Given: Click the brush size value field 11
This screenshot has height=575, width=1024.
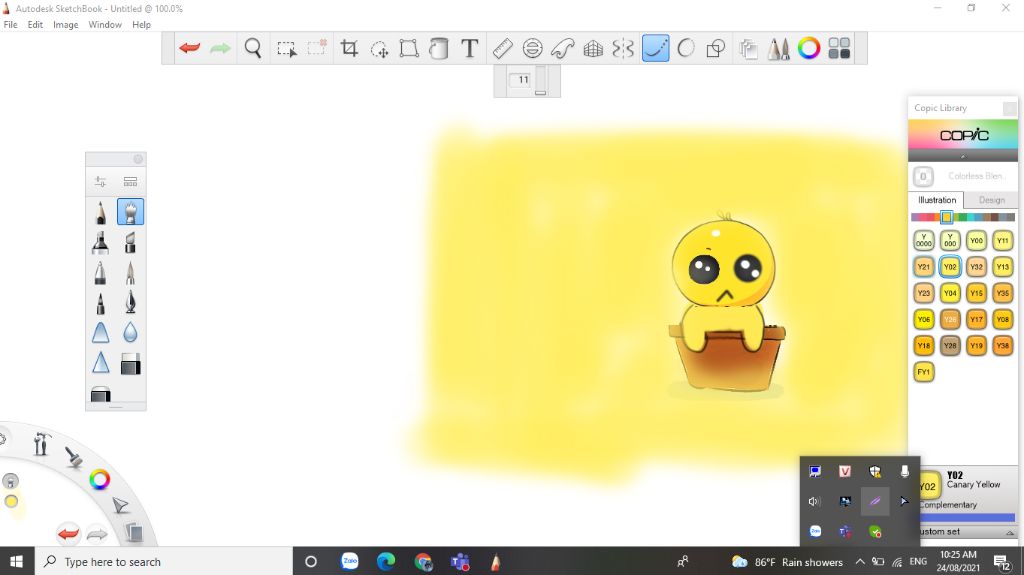Looking at the screenshot, I should [x=522, y=80].
